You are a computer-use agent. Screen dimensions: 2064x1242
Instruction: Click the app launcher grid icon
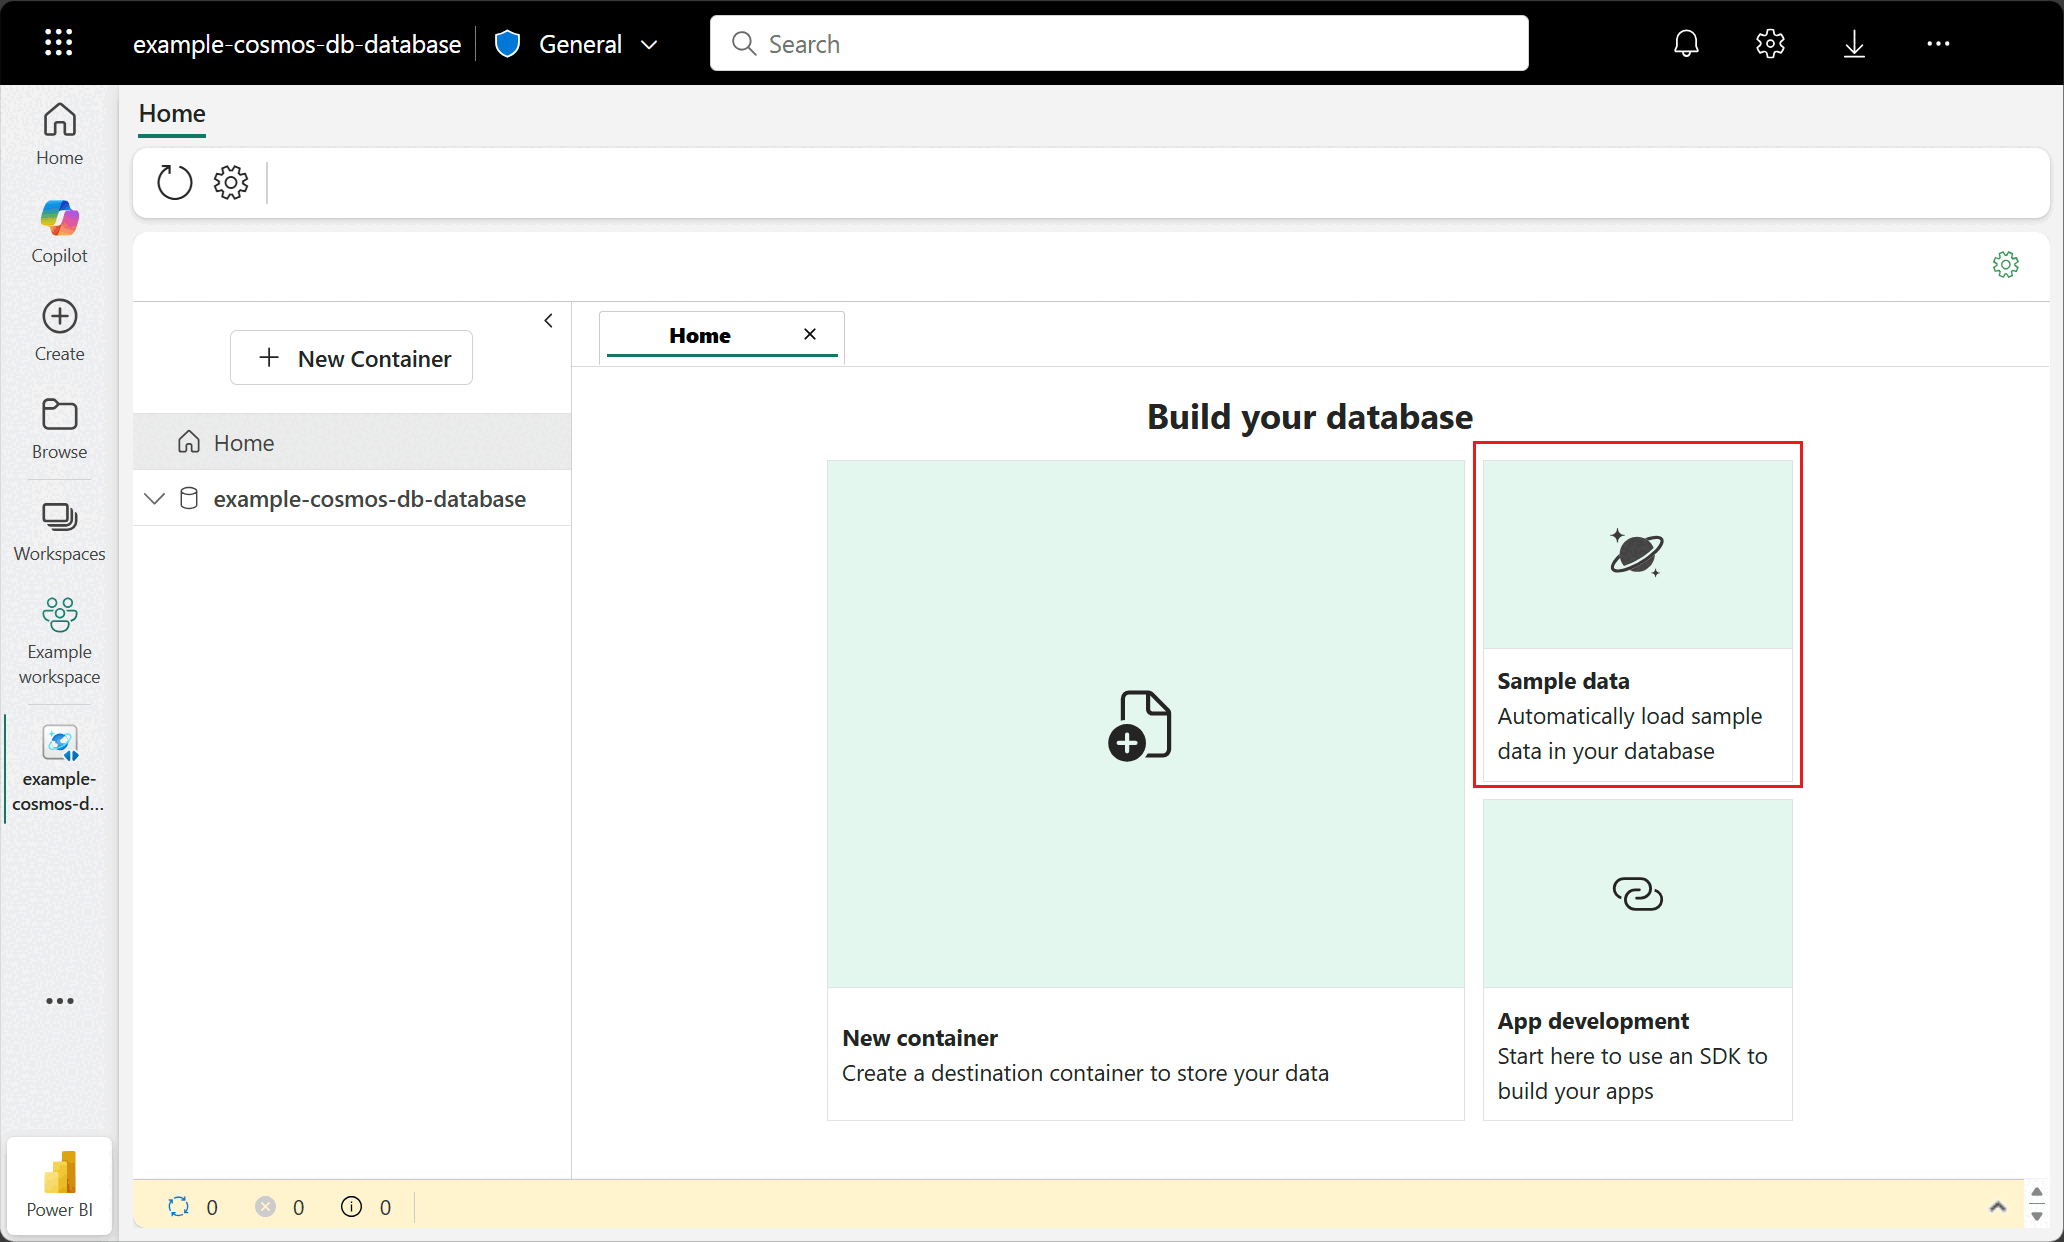coord(59,43)
